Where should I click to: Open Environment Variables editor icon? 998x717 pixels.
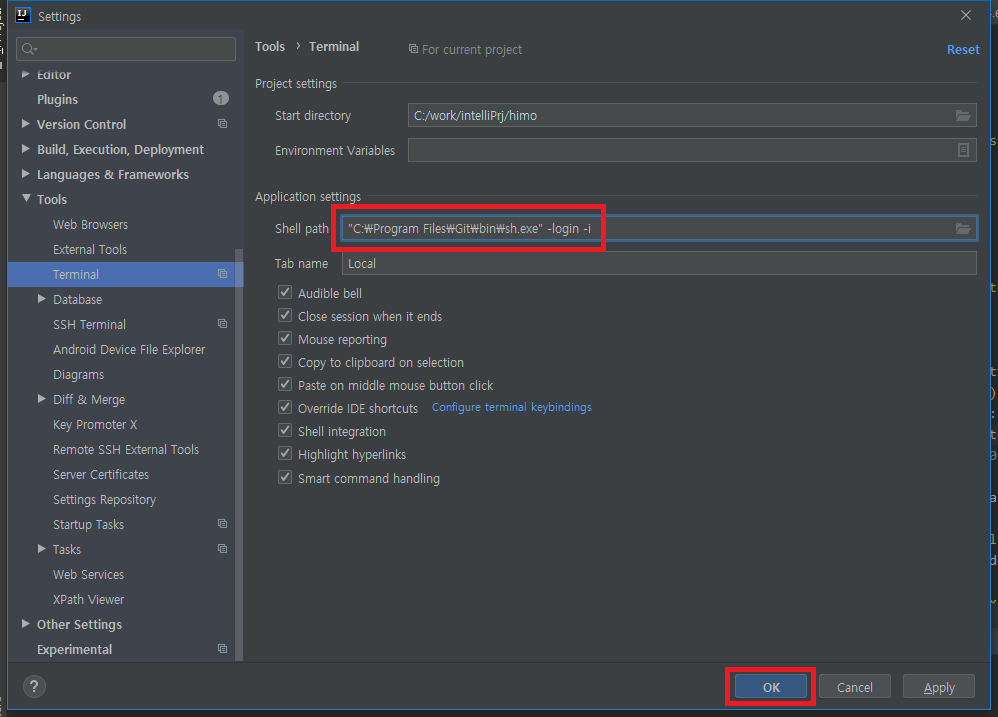[963, 150]
